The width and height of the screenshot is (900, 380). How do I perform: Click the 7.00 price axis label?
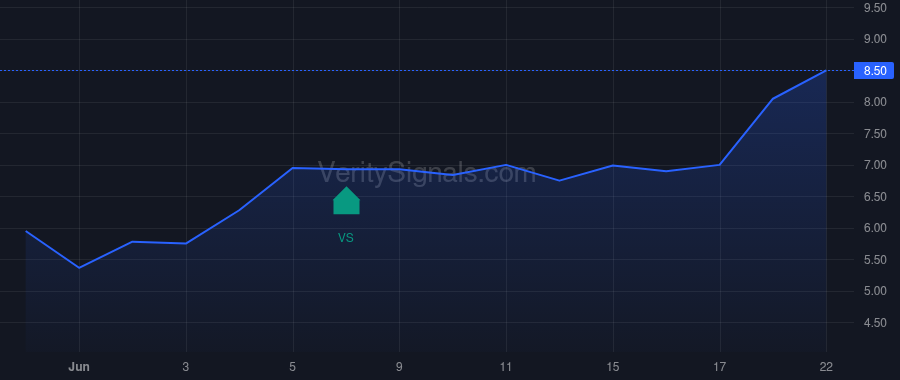tap(875, 165)
